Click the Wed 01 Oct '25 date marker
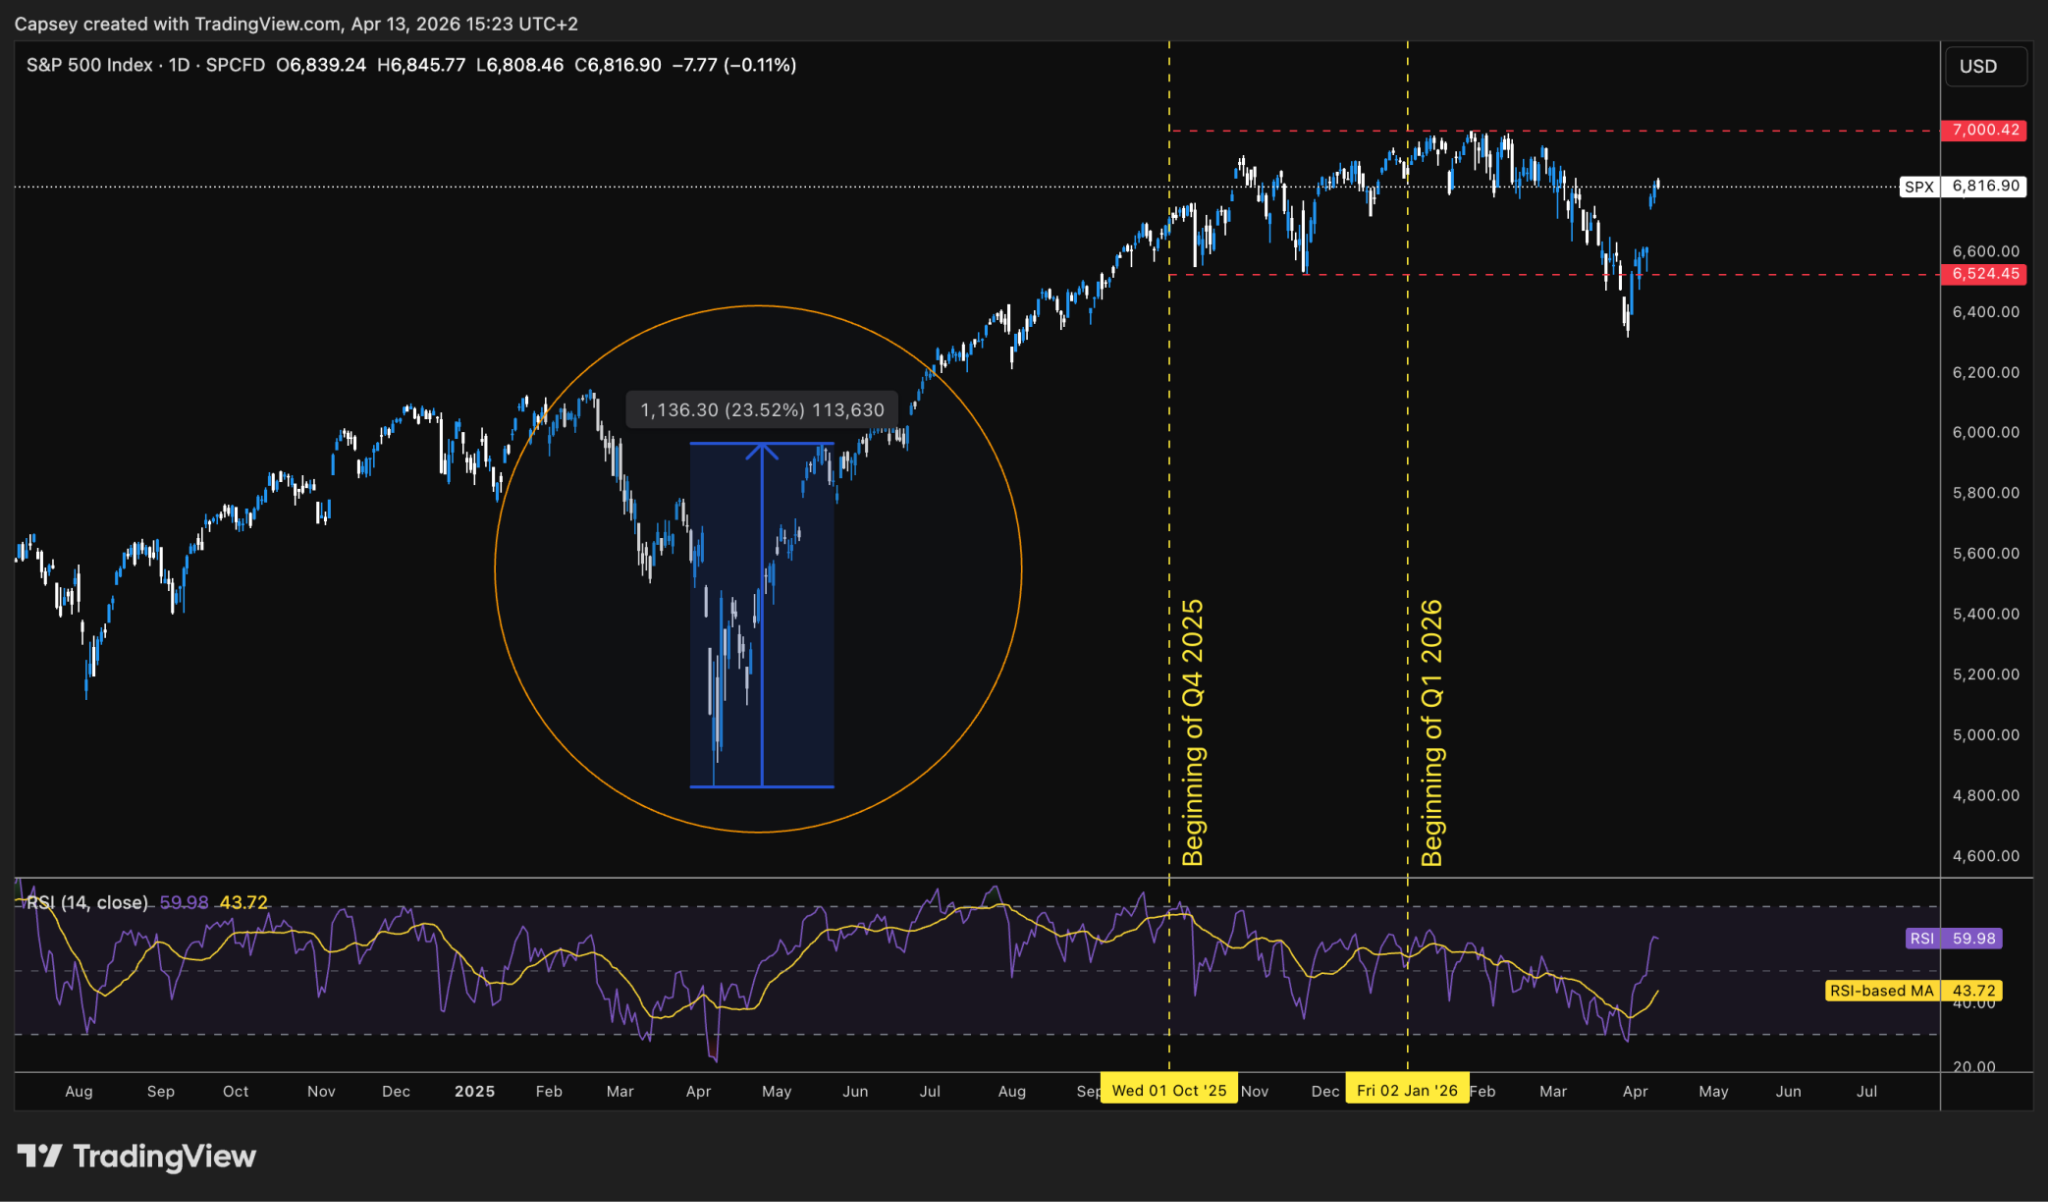The image size is (2048, 1202). (x=1170, y=1089)
